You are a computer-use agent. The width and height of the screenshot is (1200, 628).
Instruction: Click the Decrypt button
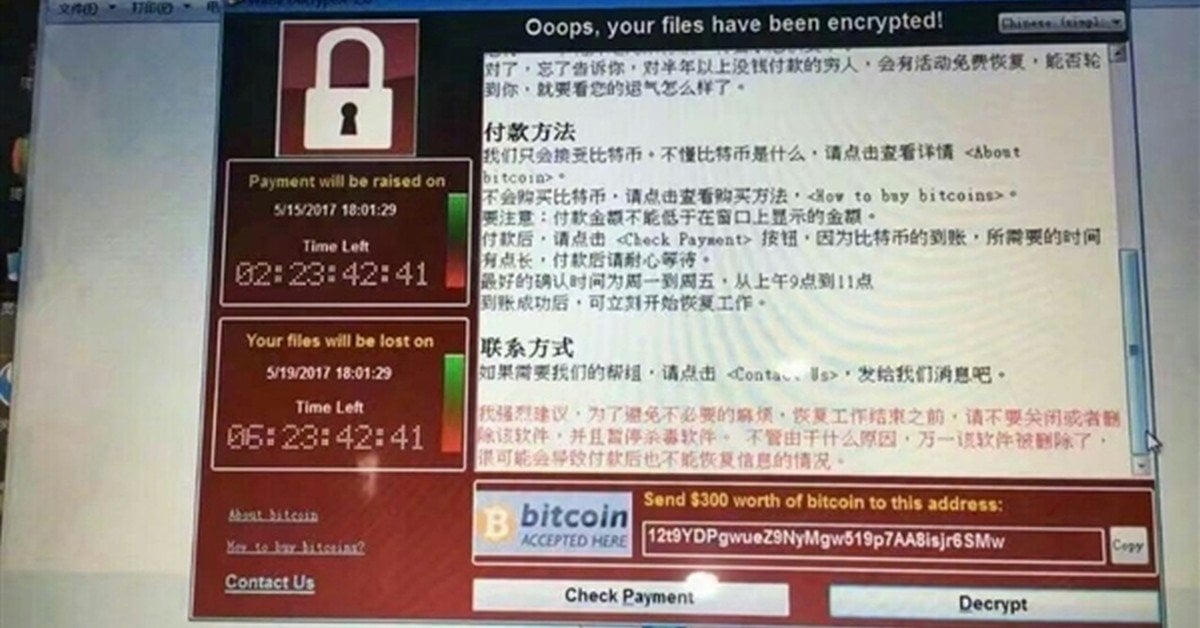[992, 603]
